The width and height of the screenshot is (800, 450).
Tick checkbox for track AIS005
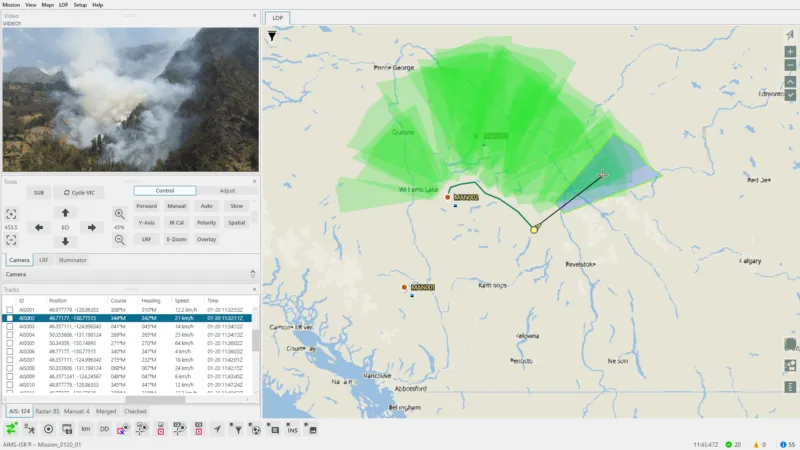(x=10, y=343)
